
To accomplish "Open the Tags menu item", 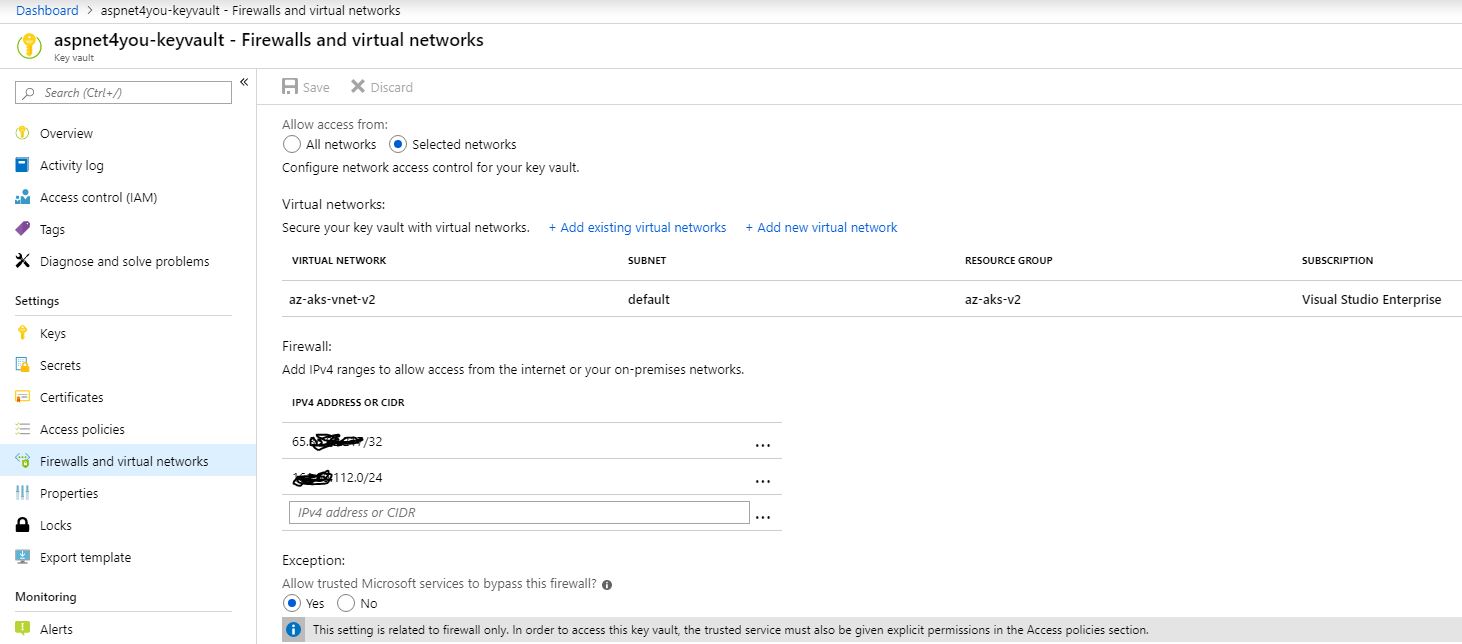I will click(52, 229).
